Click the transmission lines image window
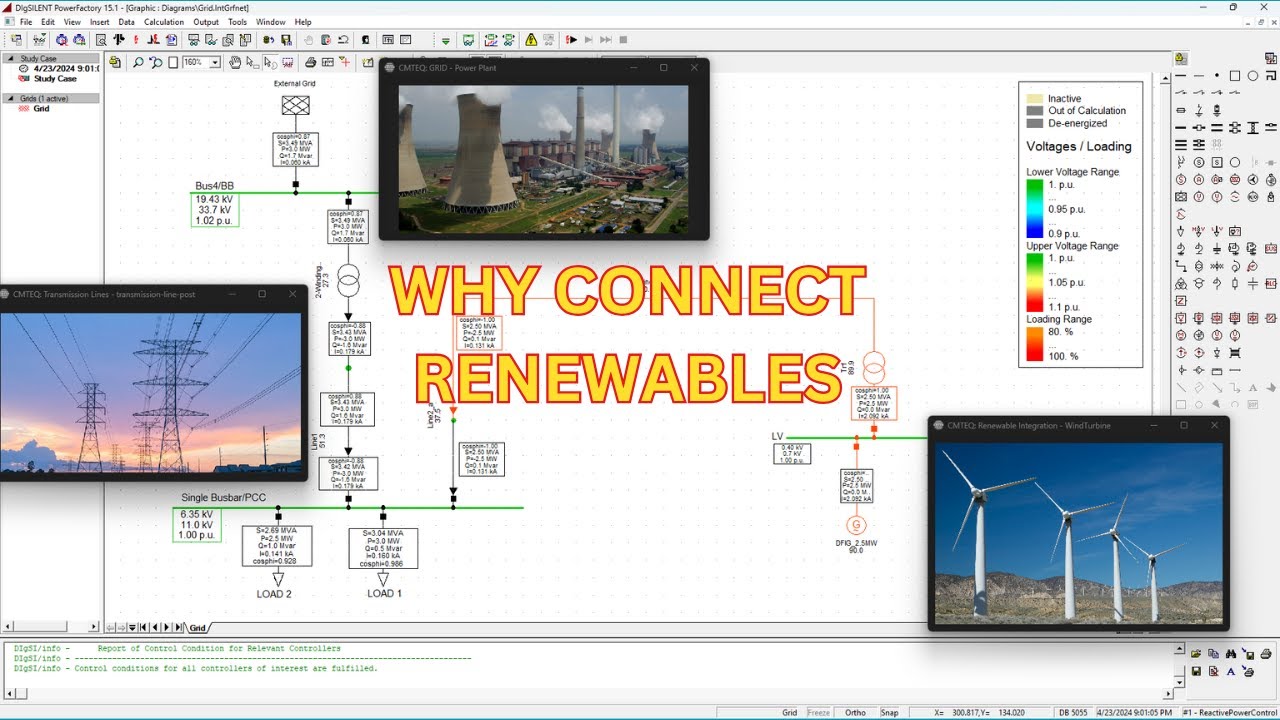The width and height of the screenshot is (1280, 720). 150,392
